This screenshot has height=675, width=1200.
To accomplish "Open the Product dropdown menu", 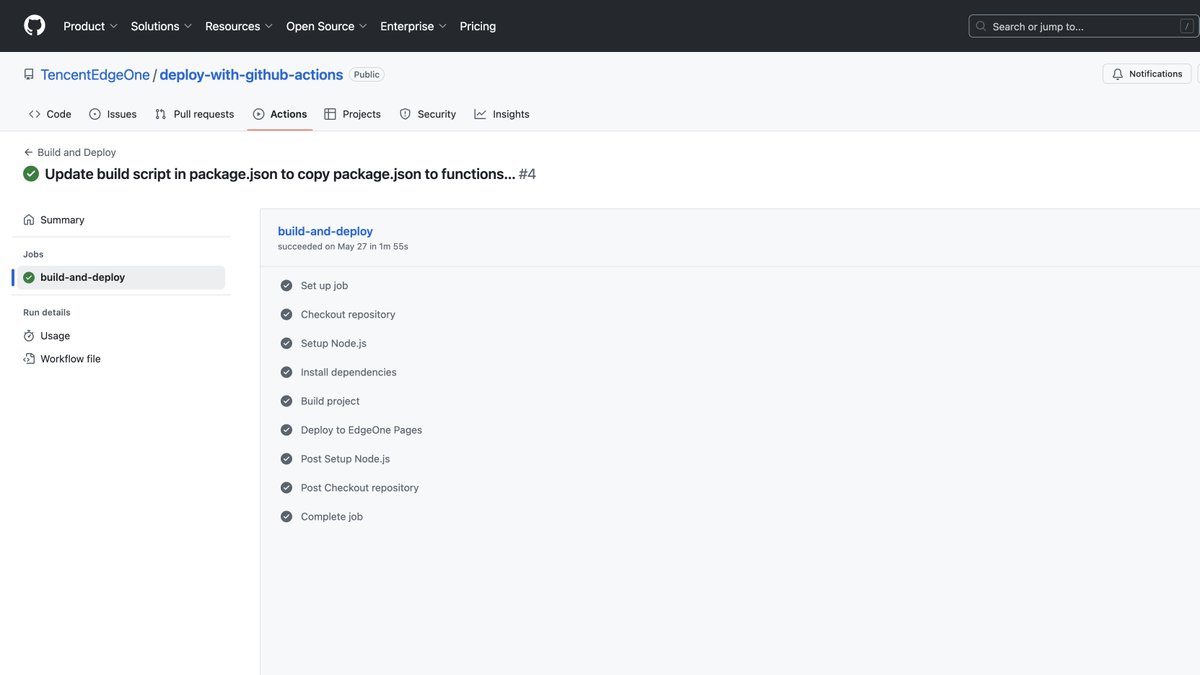I will 90,26.
